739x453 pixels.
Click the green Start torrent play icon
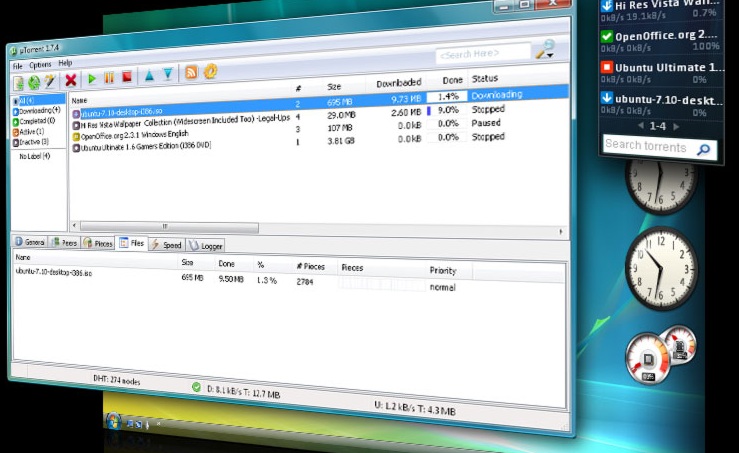(x=92, y=79)
